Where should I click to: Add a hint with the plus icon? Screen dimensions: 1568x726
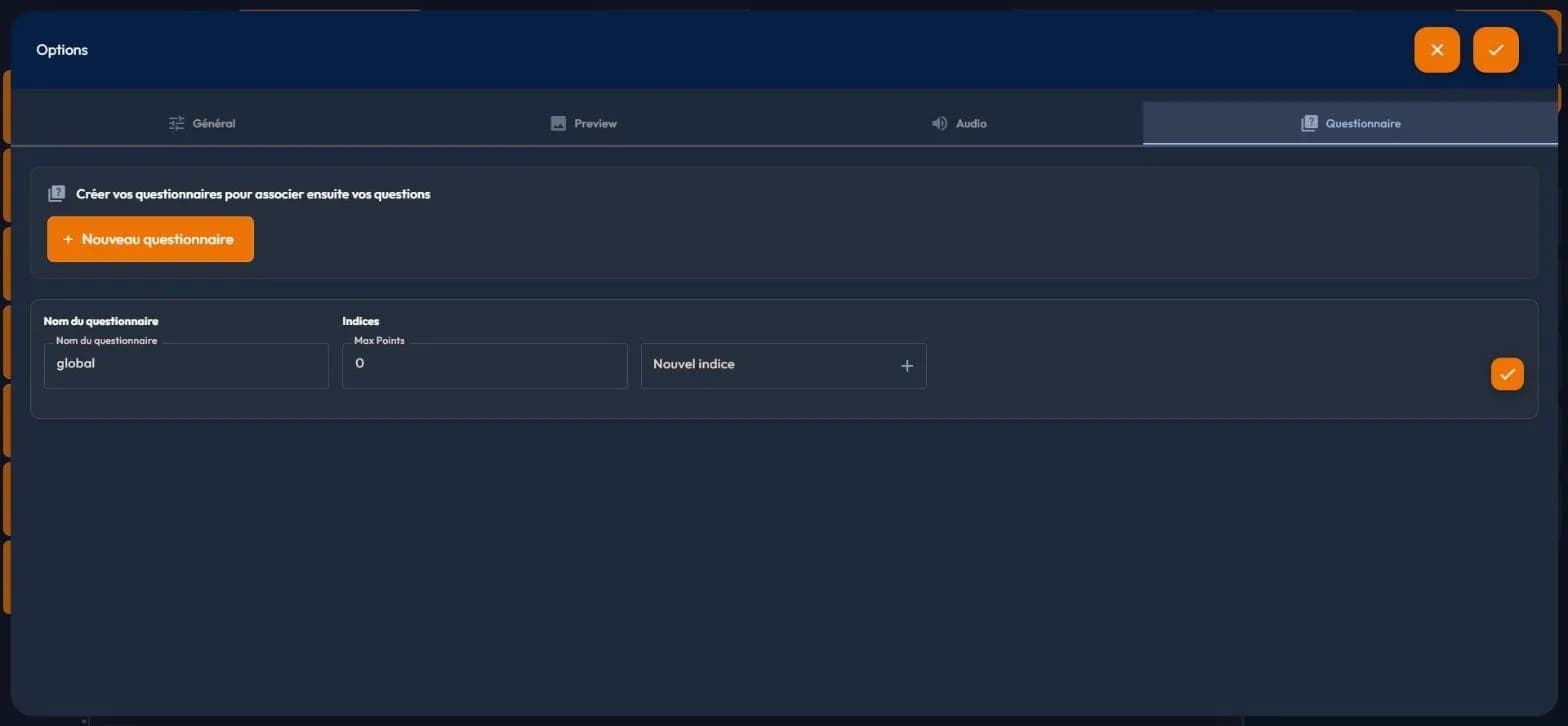[x=907, y=366]
